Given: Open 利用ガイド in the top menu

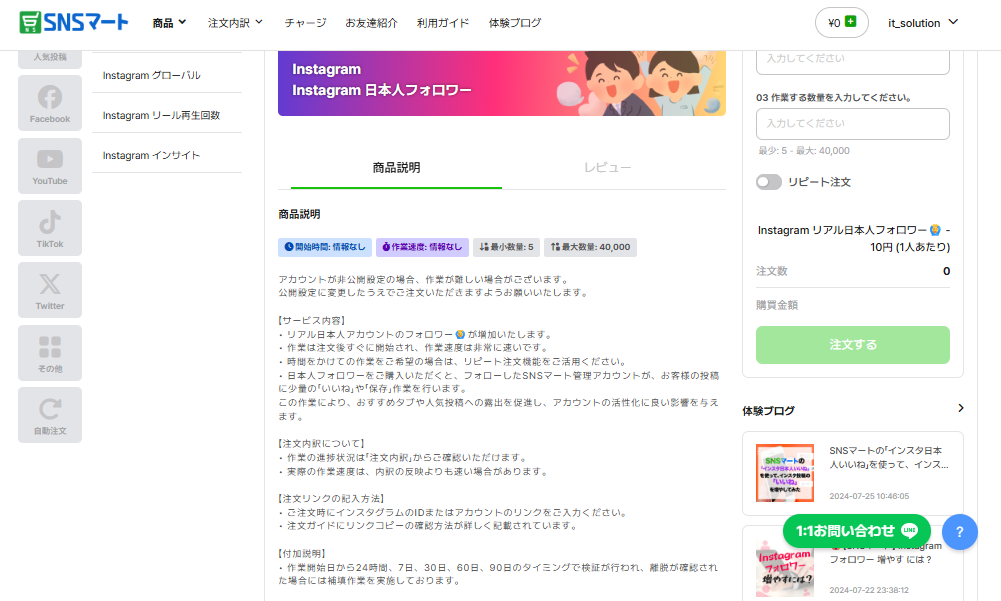Looking at the screenshot, I should point(443,23).
